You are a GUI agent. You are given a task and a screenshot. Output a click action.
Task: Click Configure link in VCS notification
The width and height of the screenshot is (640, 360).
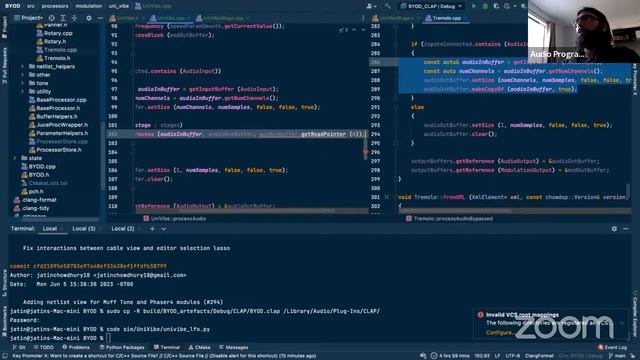[500, 333]
